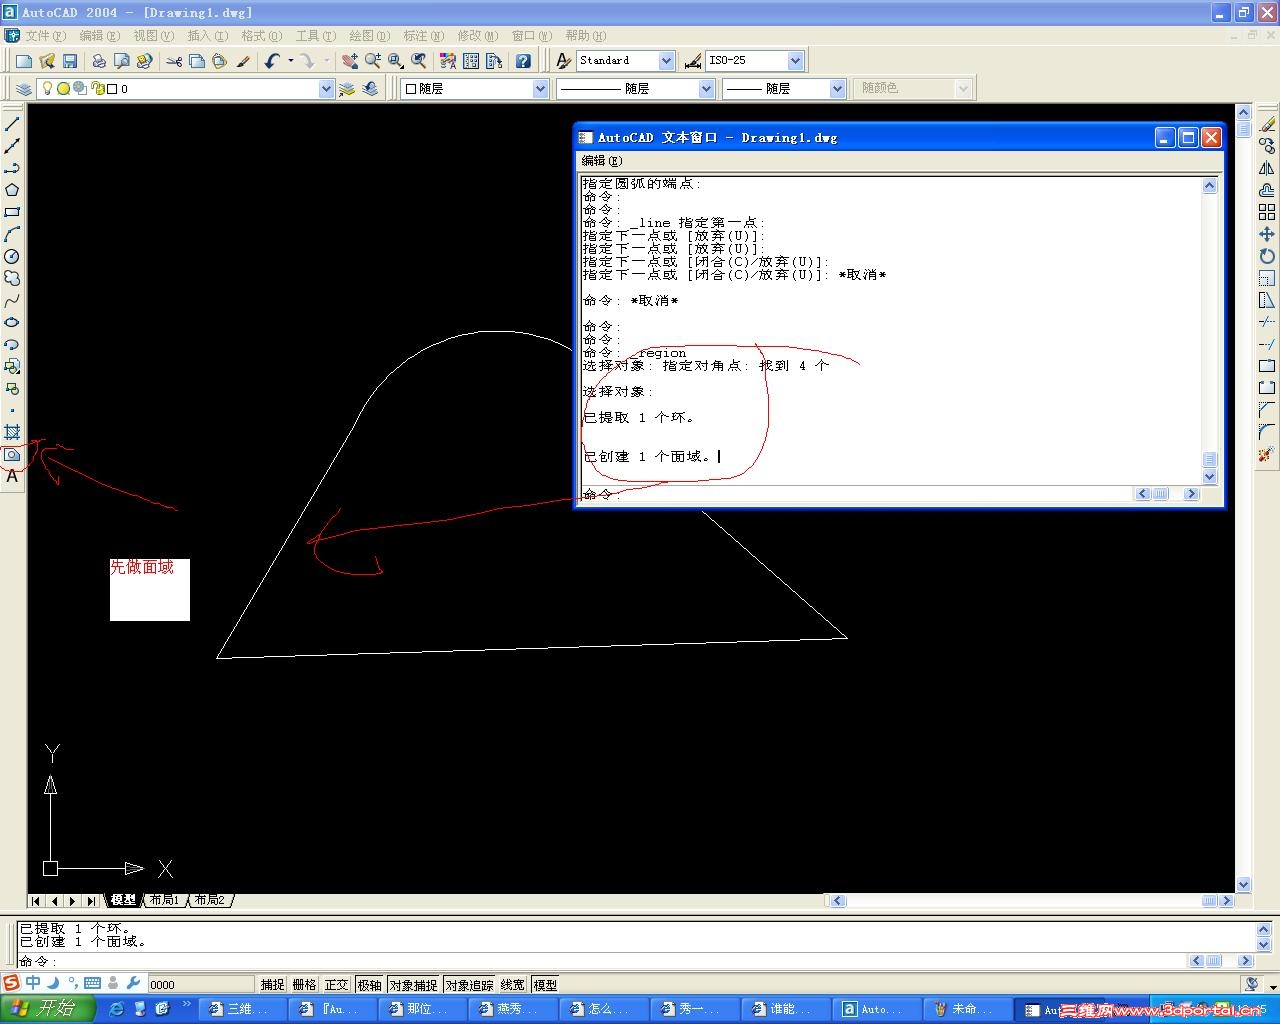Open the 文件 menu

click(x=45, y=35)
